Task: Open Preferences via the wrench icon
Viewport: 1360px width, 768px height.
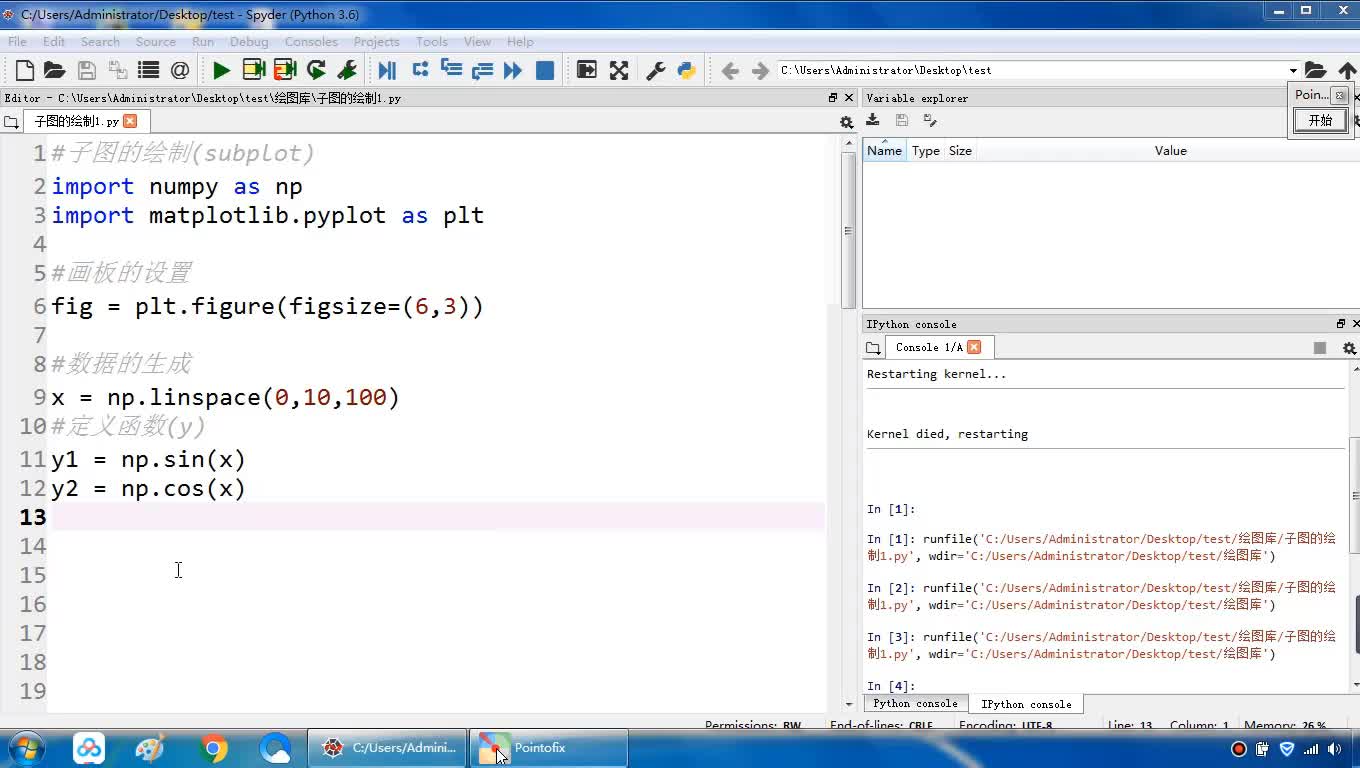Action: click(x=656, y=70)
